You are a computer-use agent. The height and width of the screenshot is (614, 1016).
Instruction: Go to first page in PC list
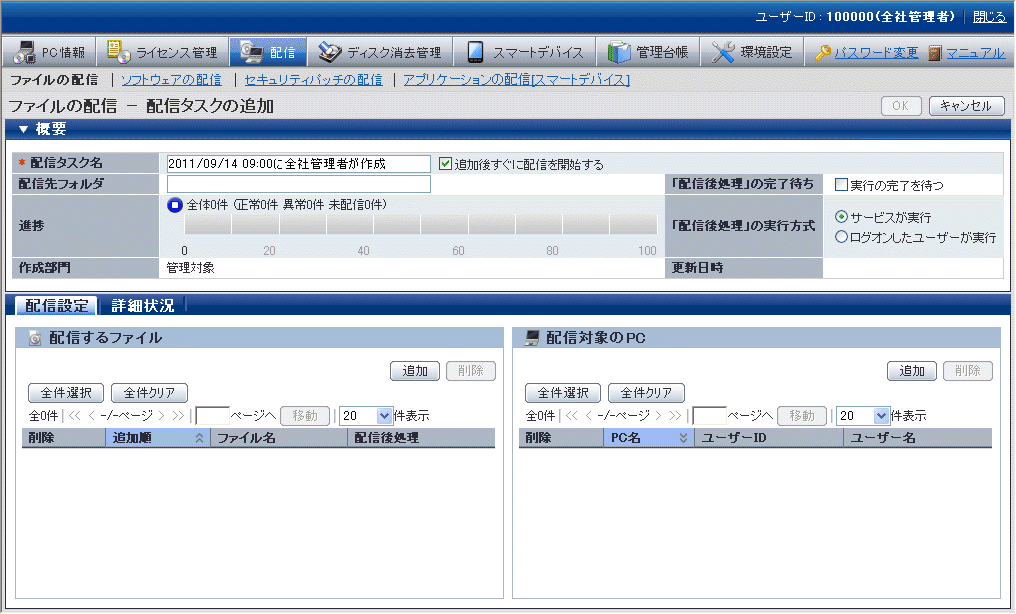[572, 416]
